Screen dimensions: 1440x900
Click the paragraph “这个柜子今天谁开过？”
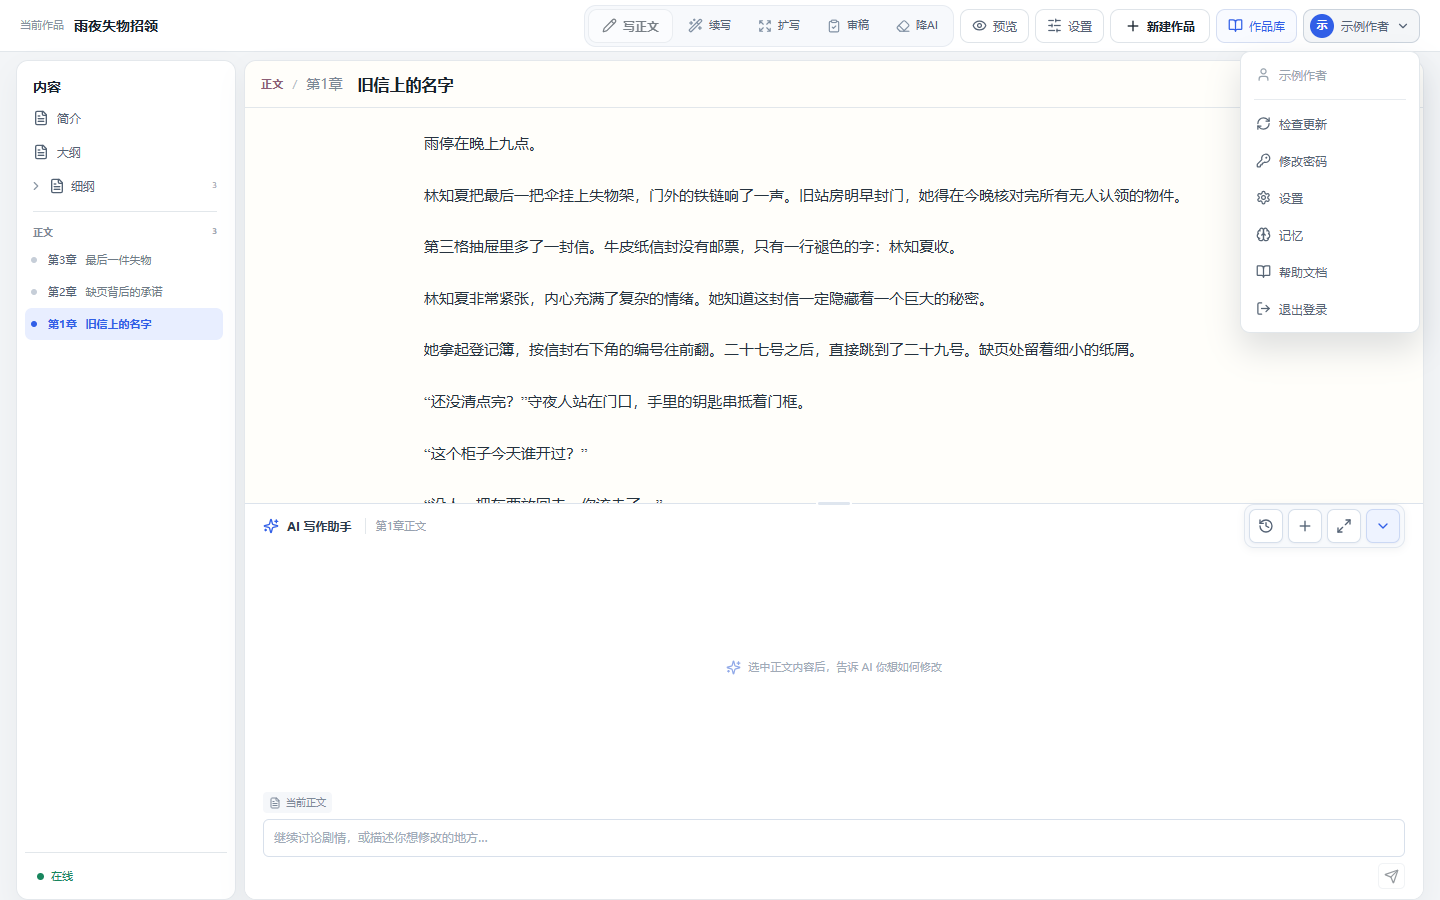click(x=505, y=454)
